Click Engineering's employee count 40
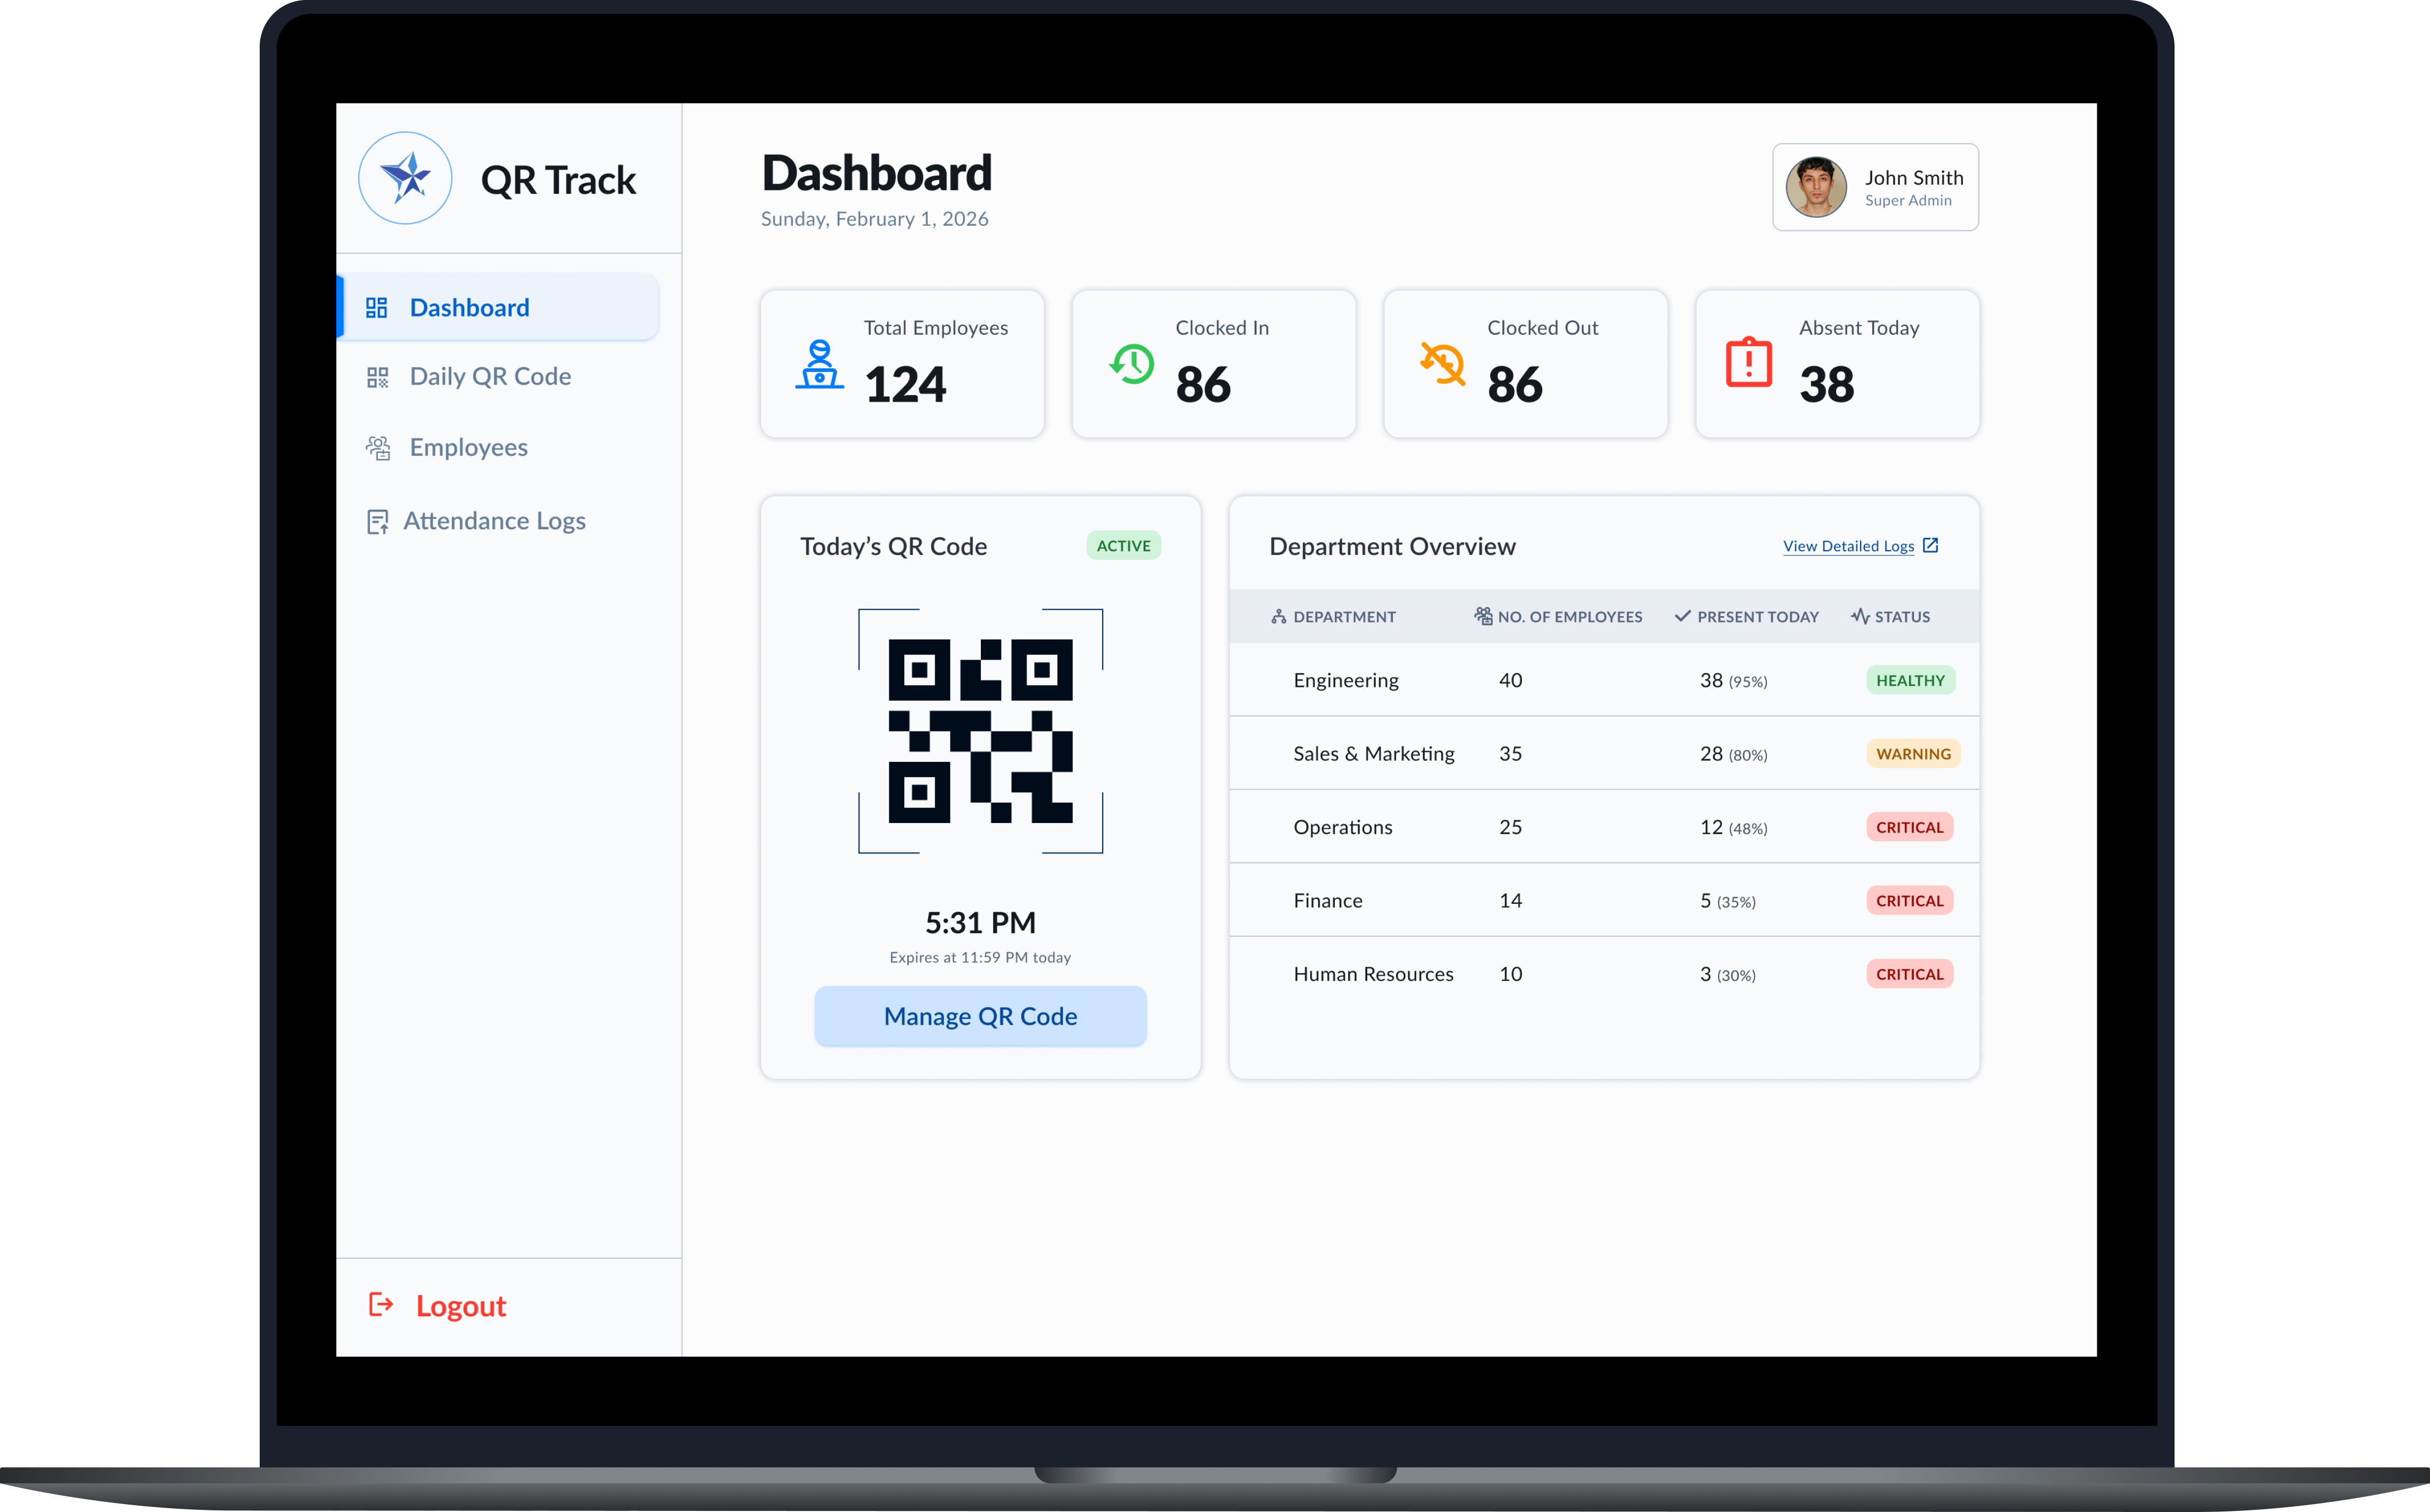This screenshot has width=2430, height=1512. click(1510, 680)
